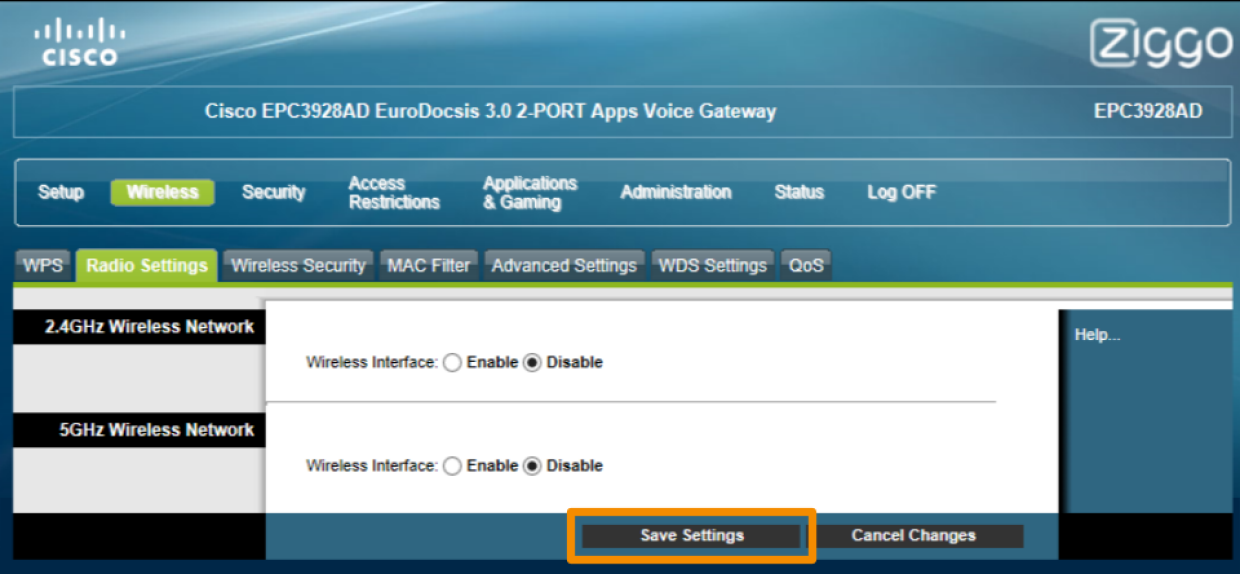This screenshot has width=1240, height=574.
Task: Open Access Restrictions menu
Action: pyautogui.click(x=394, y=193)
